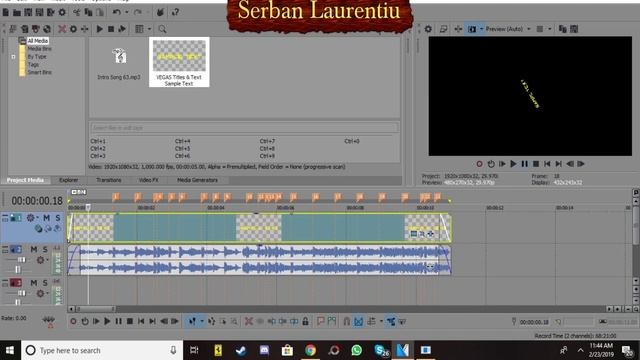Stop playback under the video preview

click(x=536, y=164)
